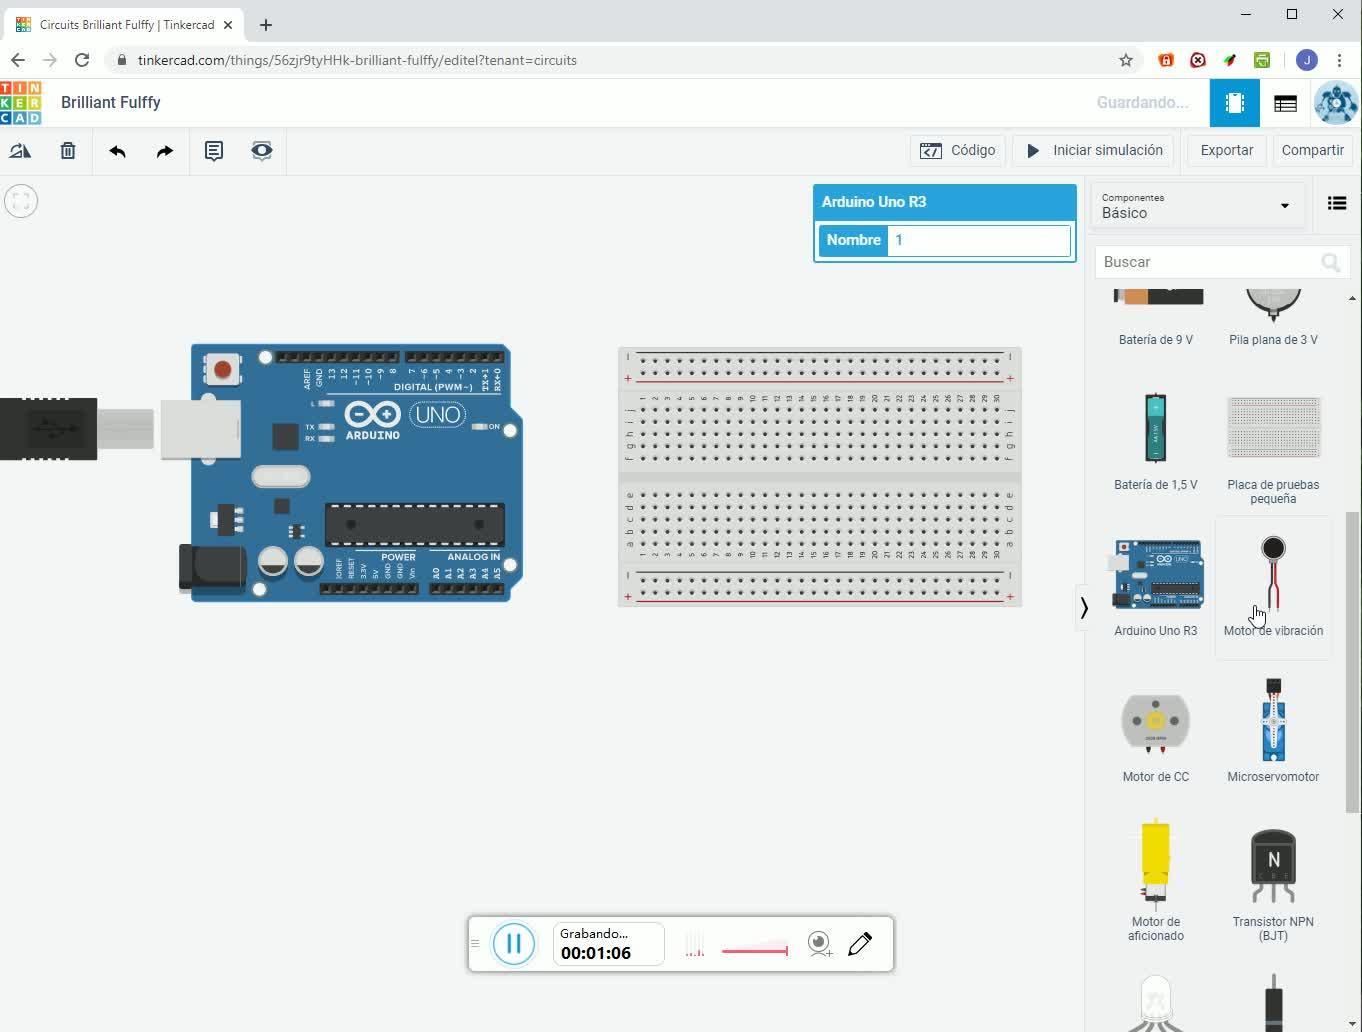Reload the Tinkercad page
The height and width of the screenshot is (1032, 1362).
(82, 60)
